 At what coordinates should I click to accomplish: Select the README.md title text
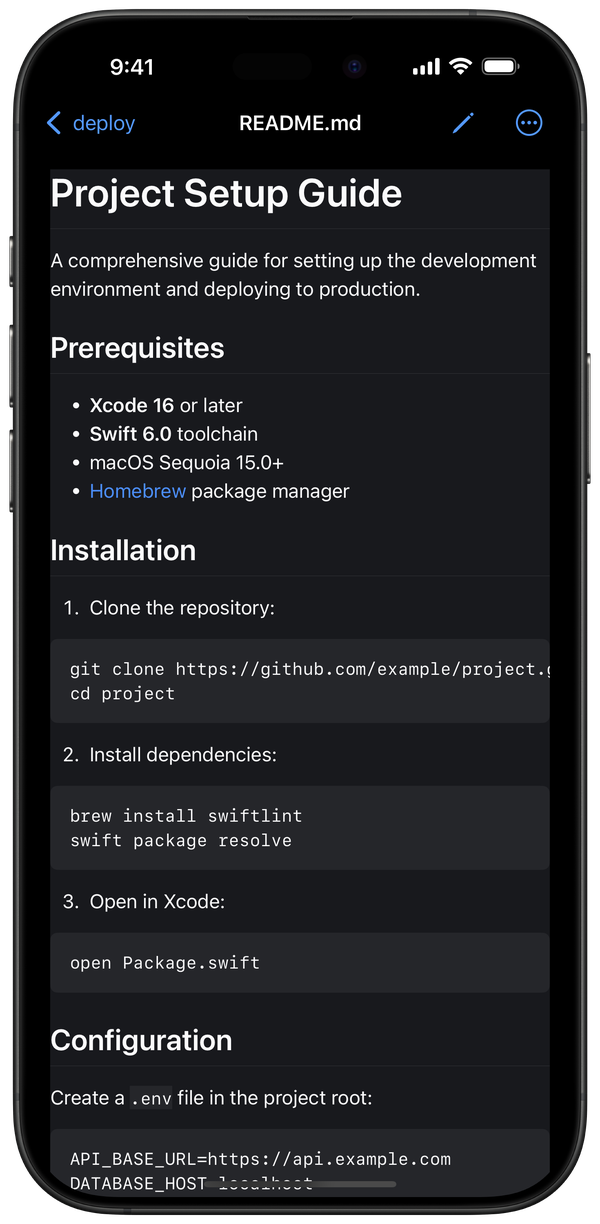300,122
